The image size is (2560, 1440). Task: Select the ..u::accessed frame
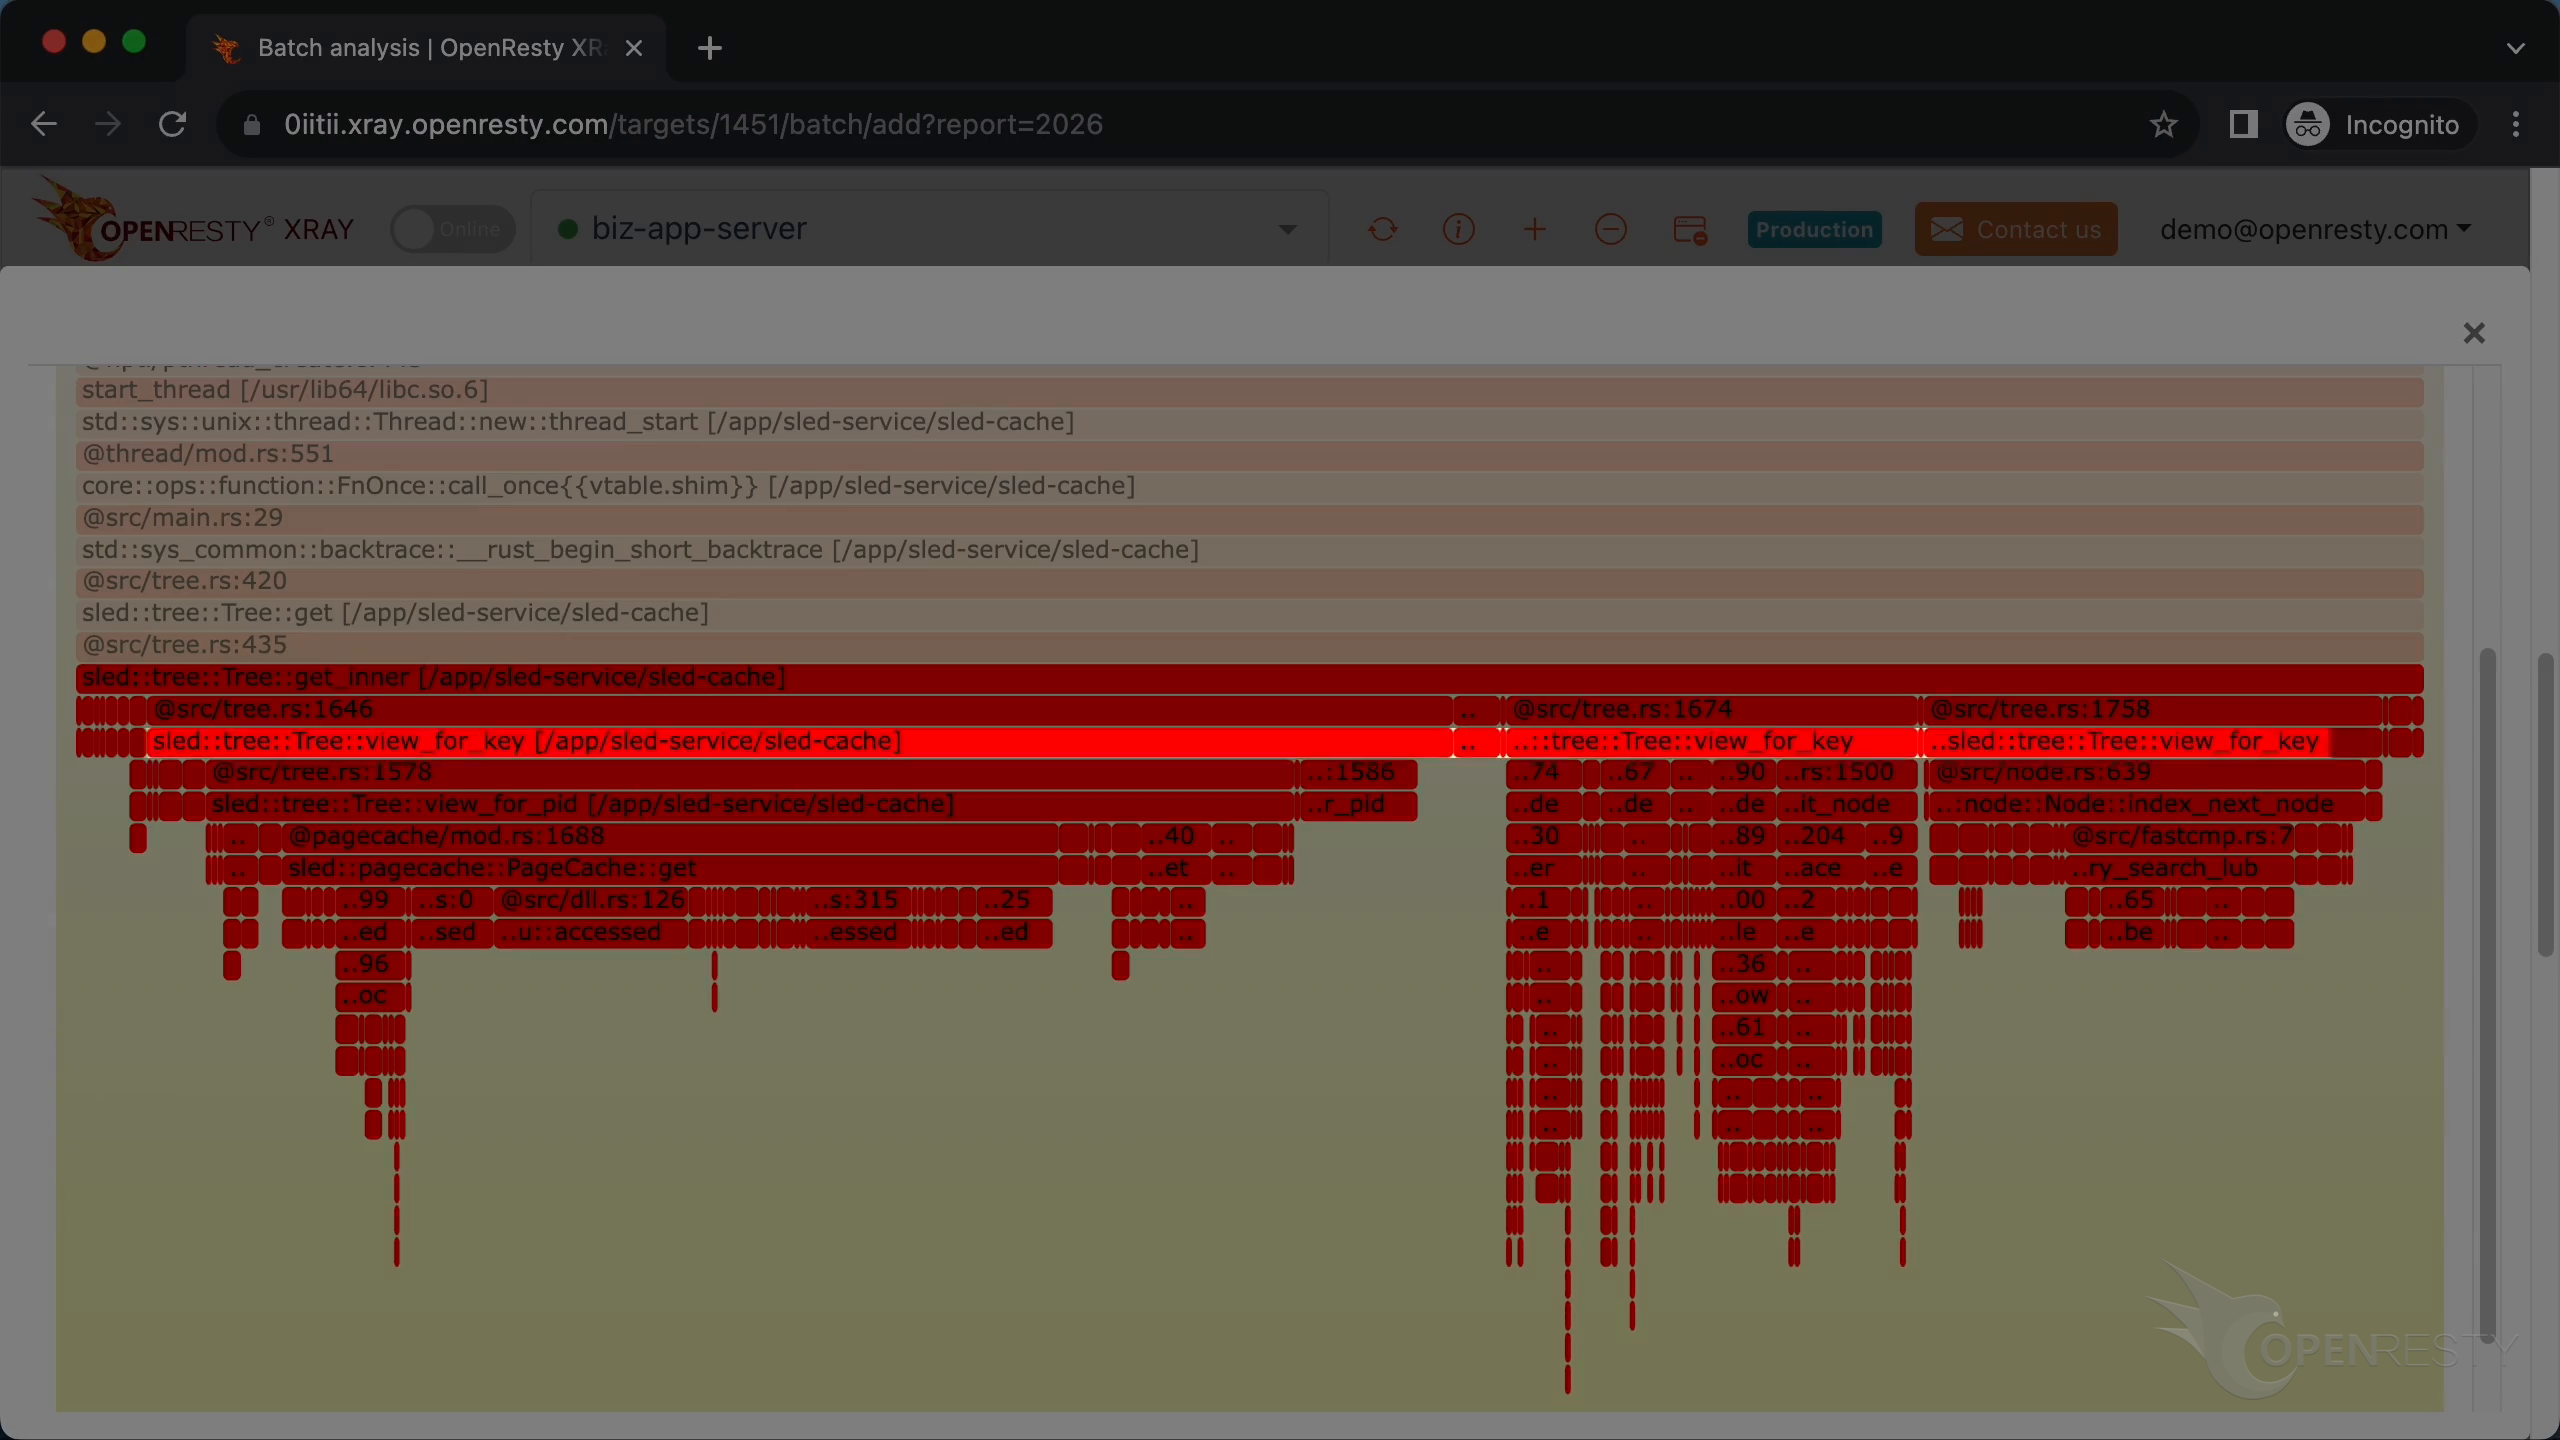[591, 932]
